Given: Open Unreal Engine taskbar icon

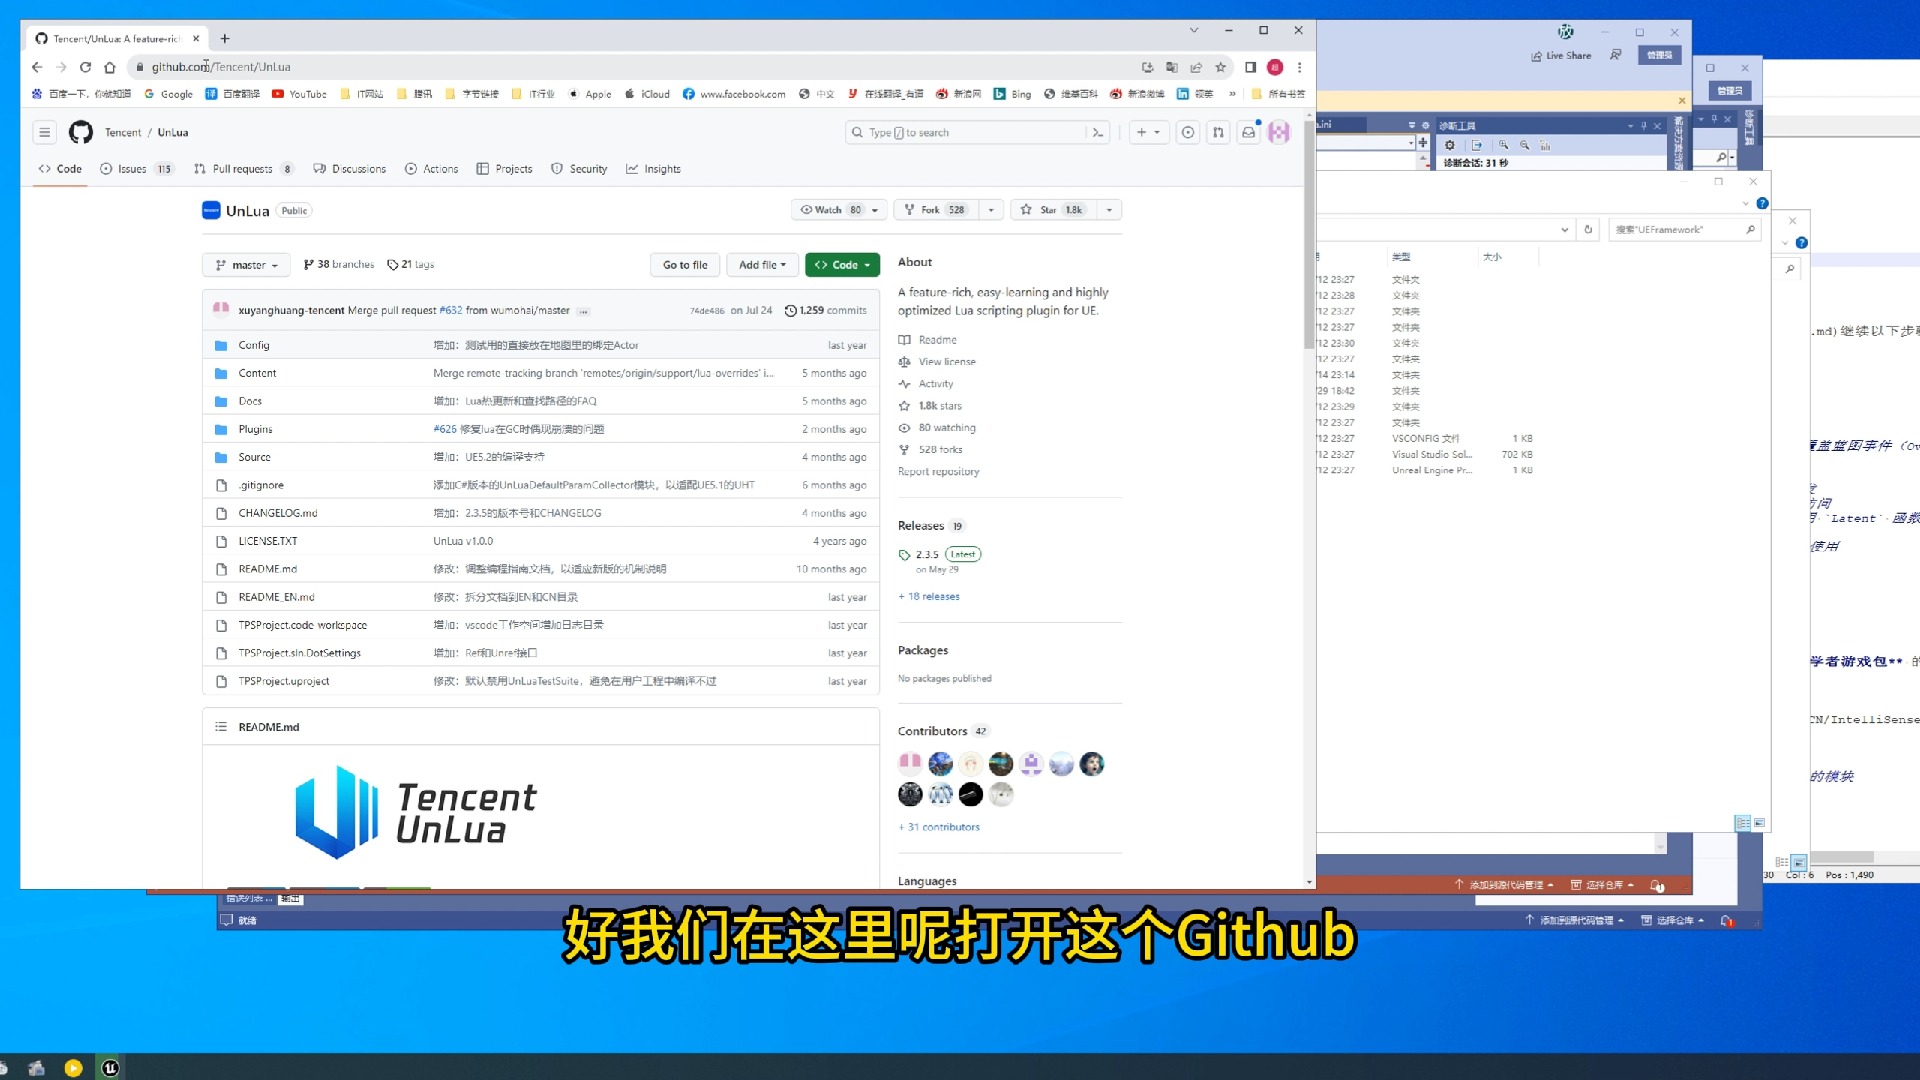Looking at the screenshot, I should click(110, 1068).
